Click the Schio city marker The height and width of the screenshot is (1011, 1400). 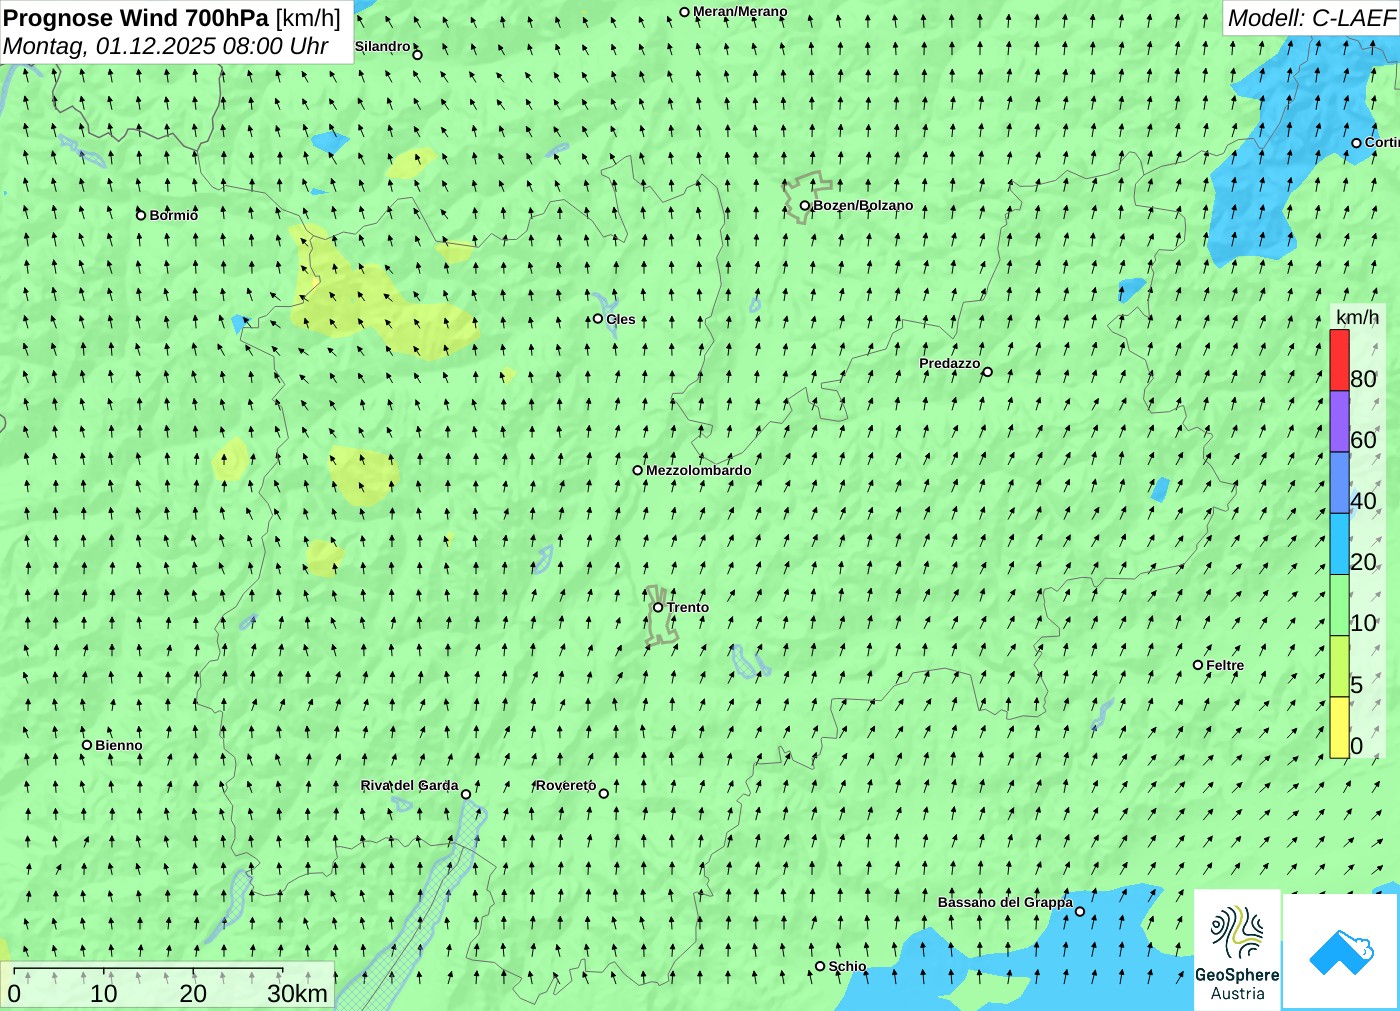820,966
